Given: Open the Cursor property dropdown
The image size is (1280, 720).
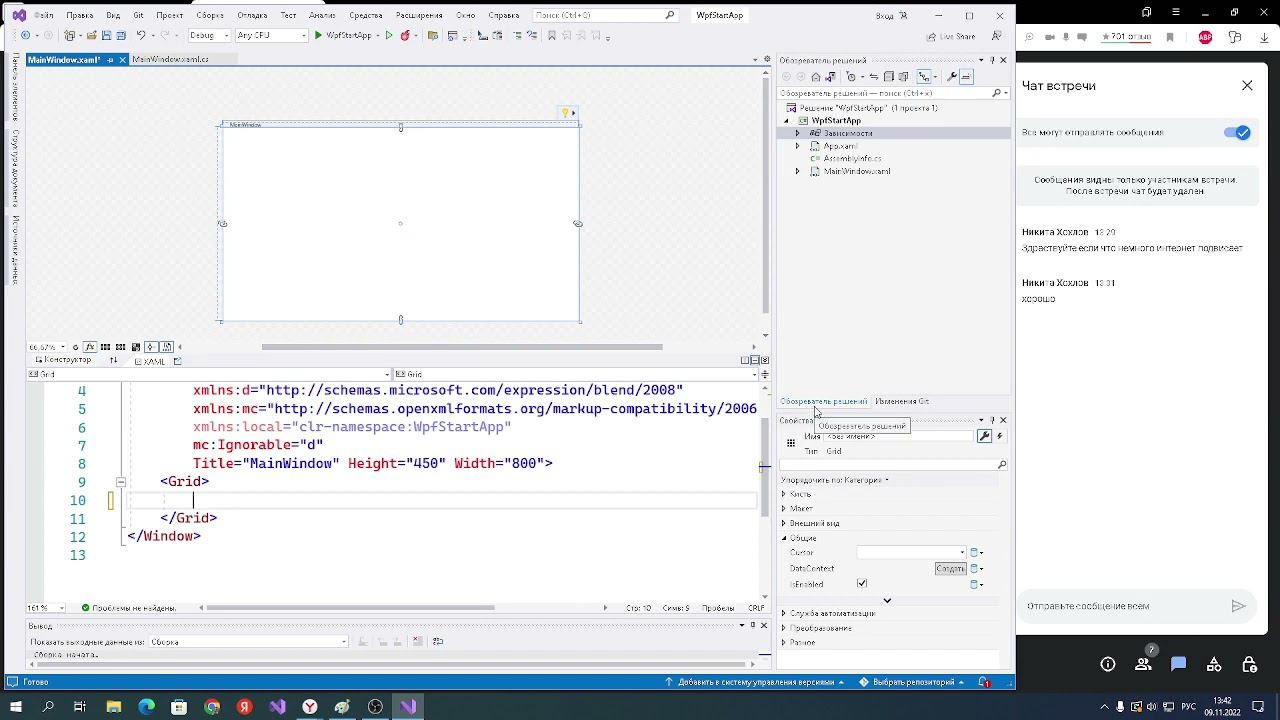Looking at the screenshot, I should pos(962,553).
